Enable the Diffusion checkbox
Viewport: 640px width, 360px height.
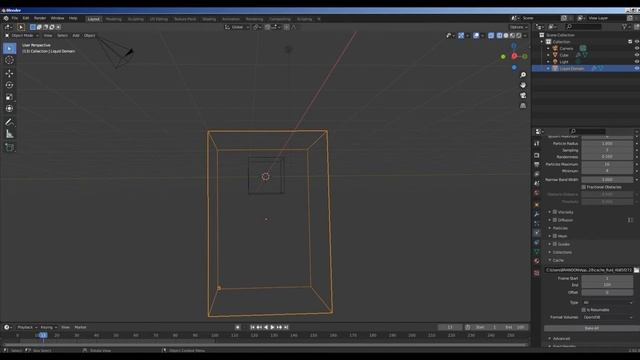pos(555,220)
